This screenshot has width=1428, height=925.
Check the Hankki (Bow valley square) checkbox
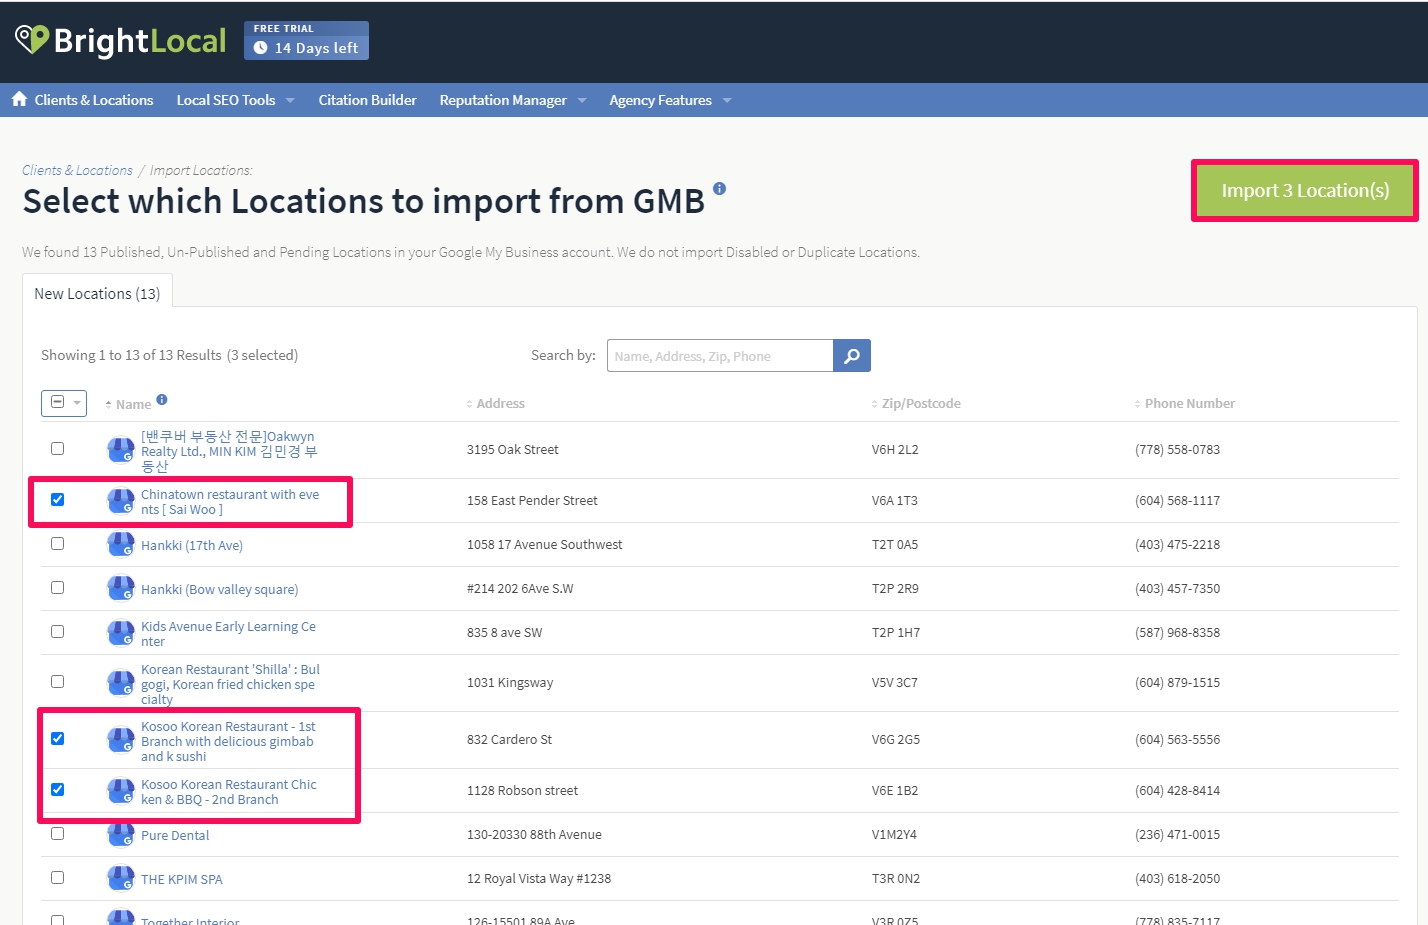pos(58,588)
